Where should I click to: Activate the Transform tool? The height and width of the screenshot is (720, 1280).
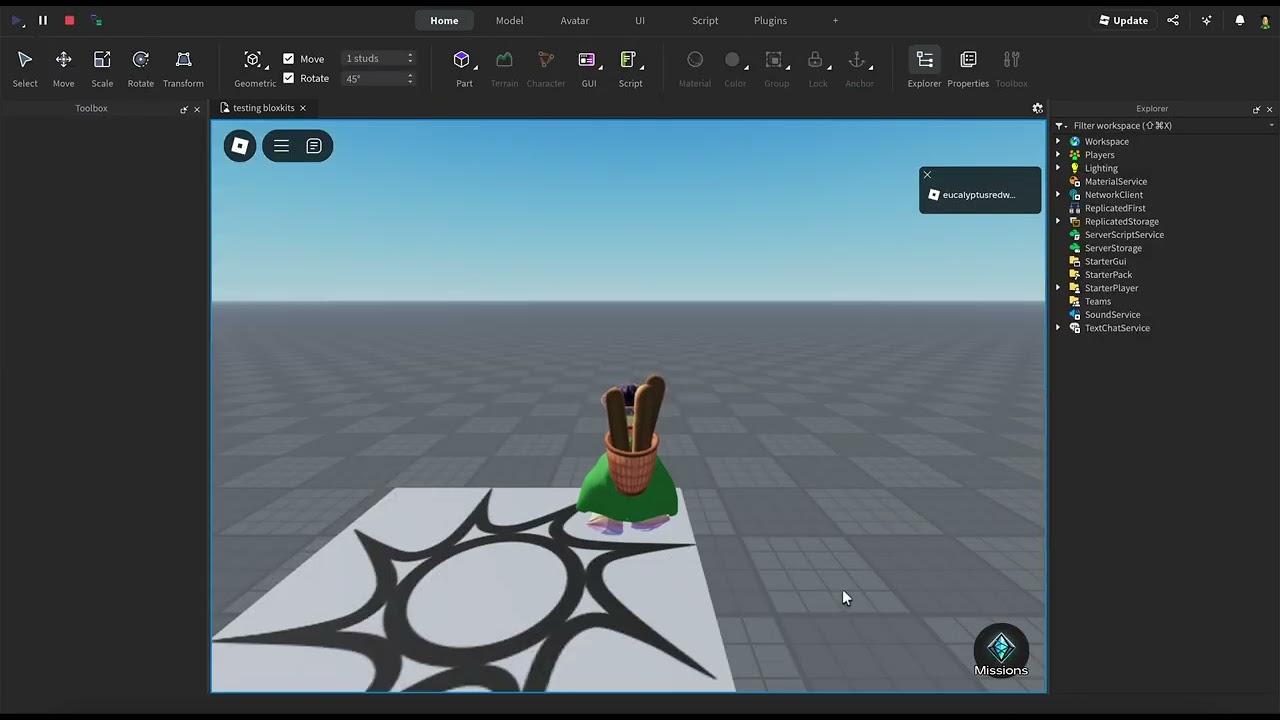[183, 69]
